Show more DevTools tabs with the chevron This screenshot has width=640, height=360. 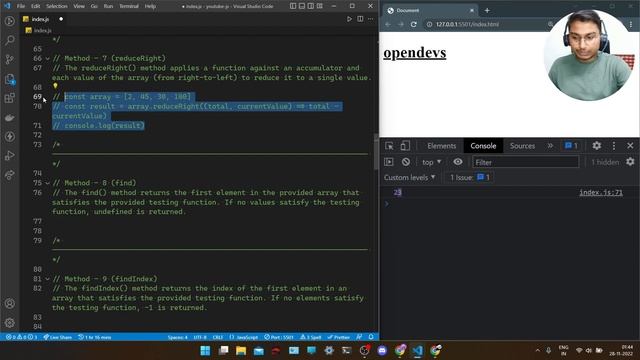pyautogui.click(x=550, y=146)
